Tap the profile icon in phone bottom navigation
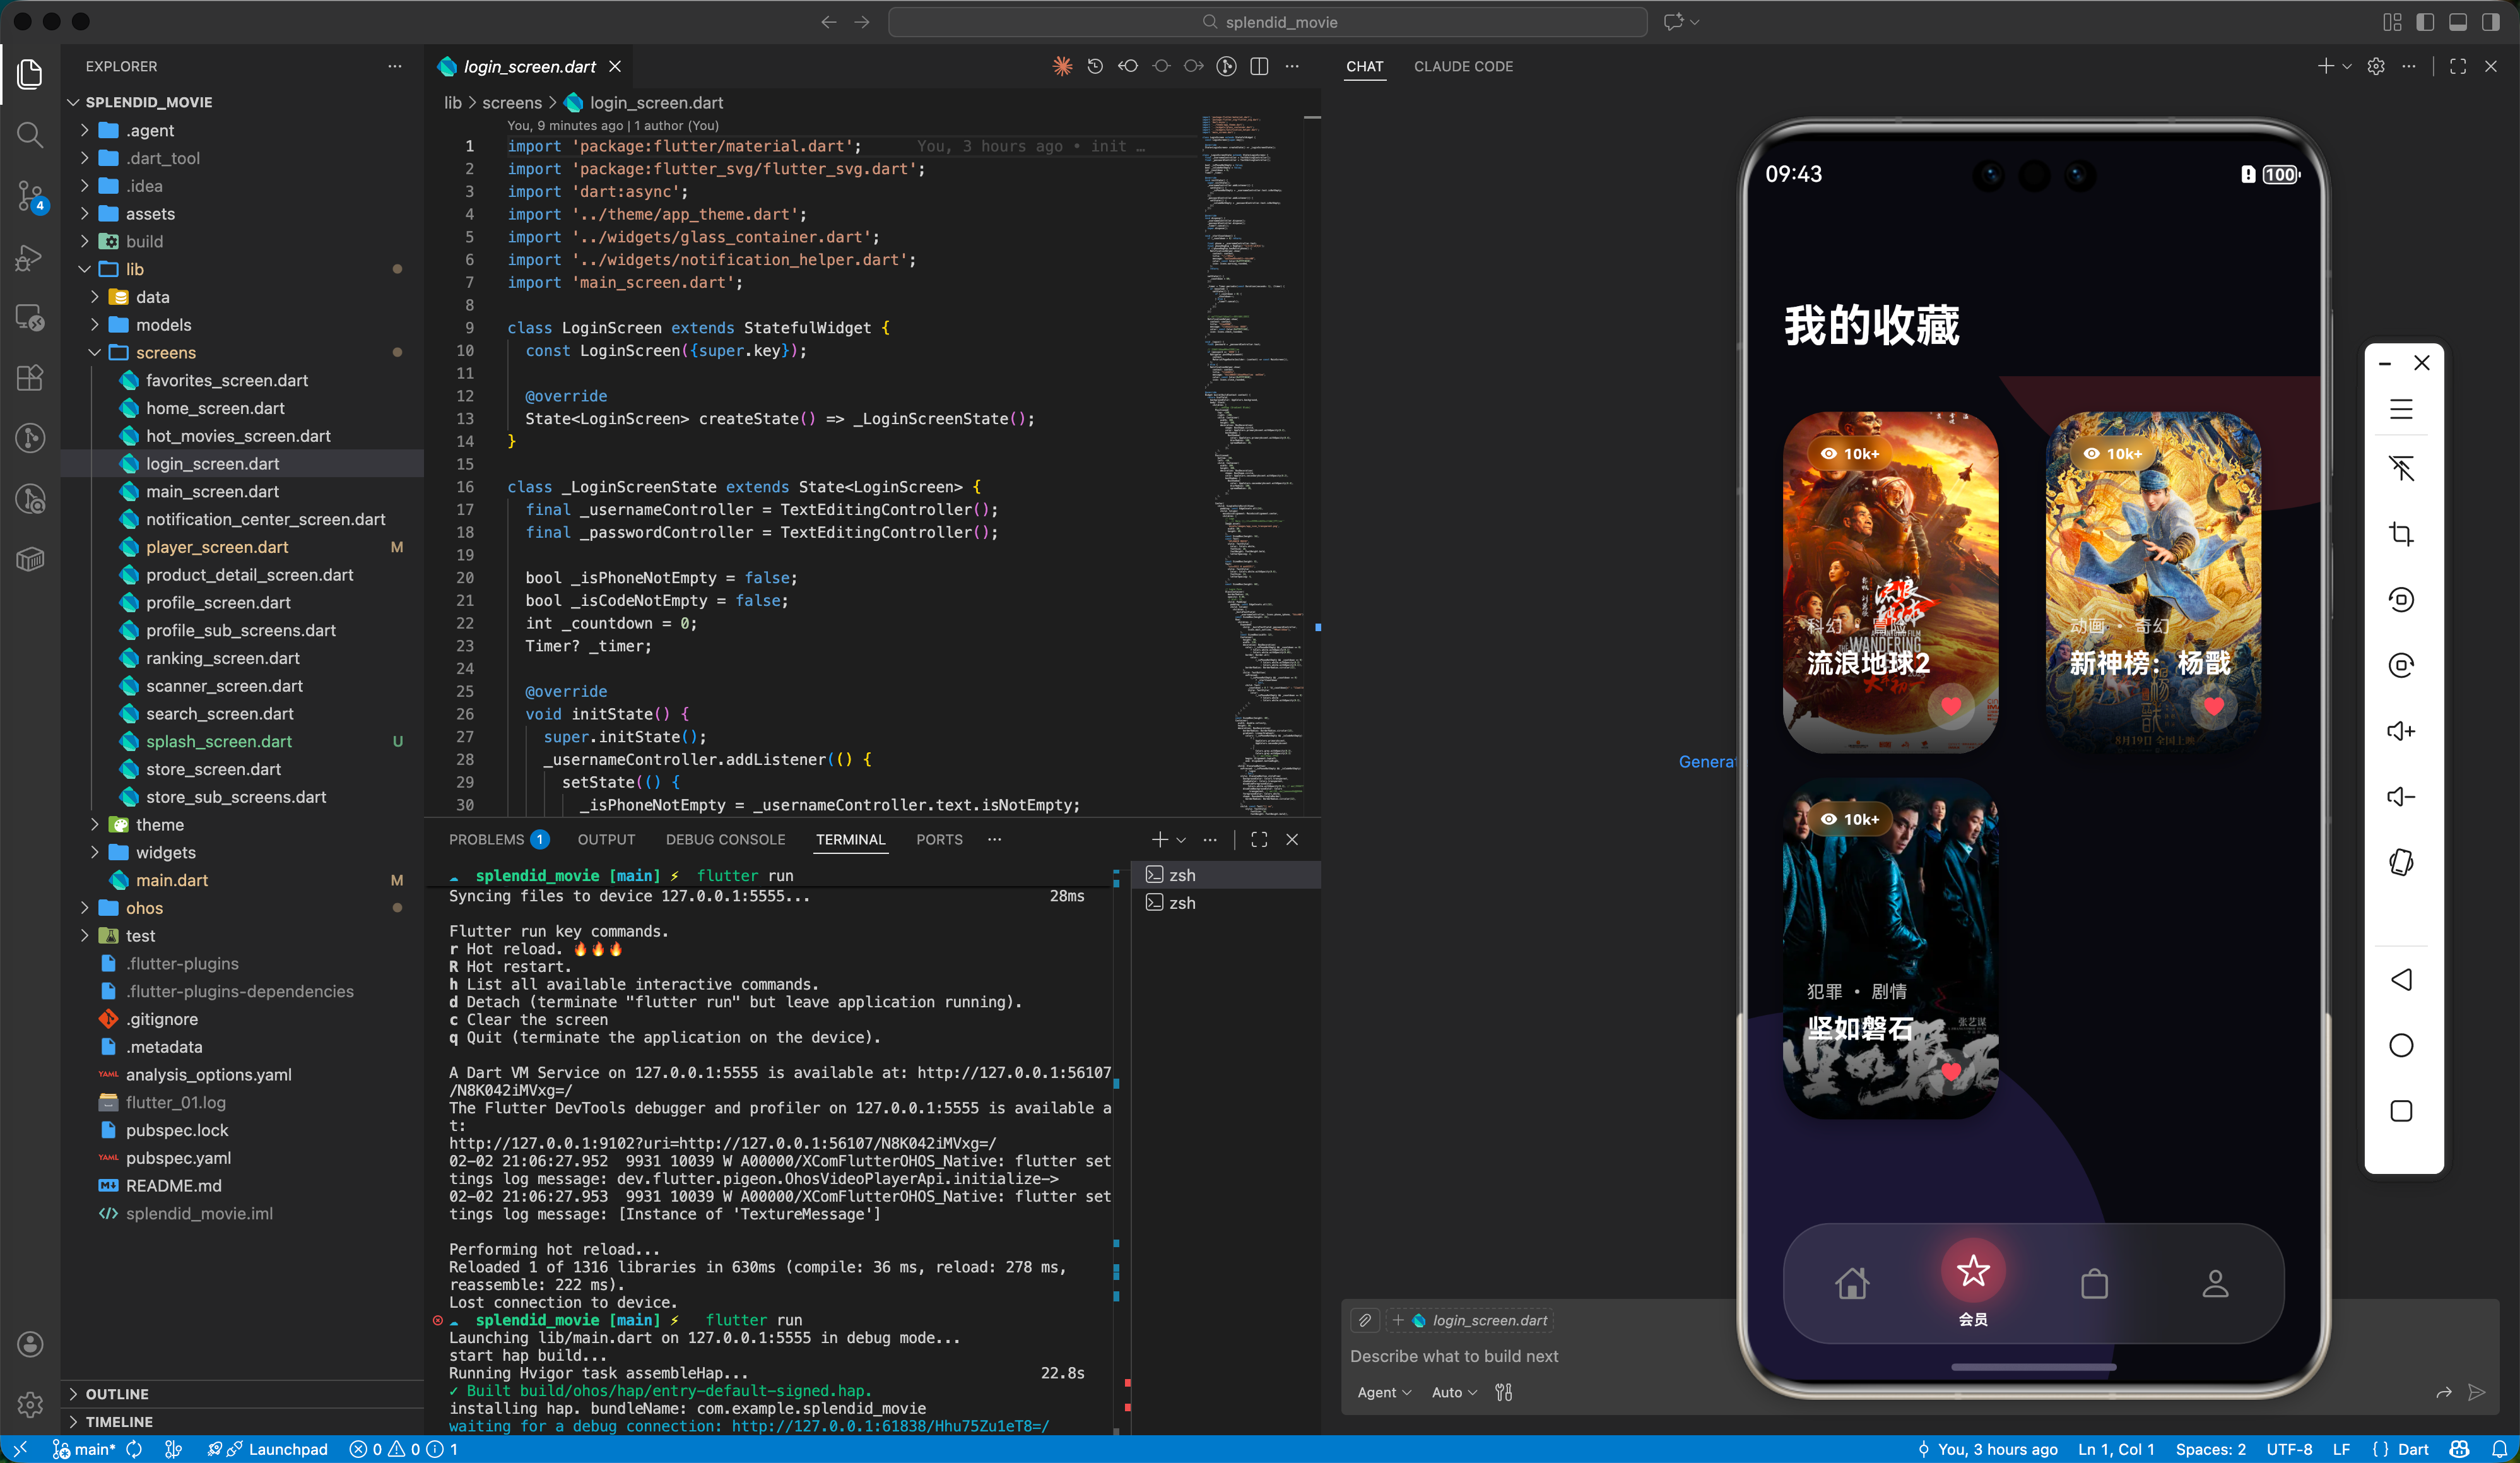 [x=2215, y=1283]
